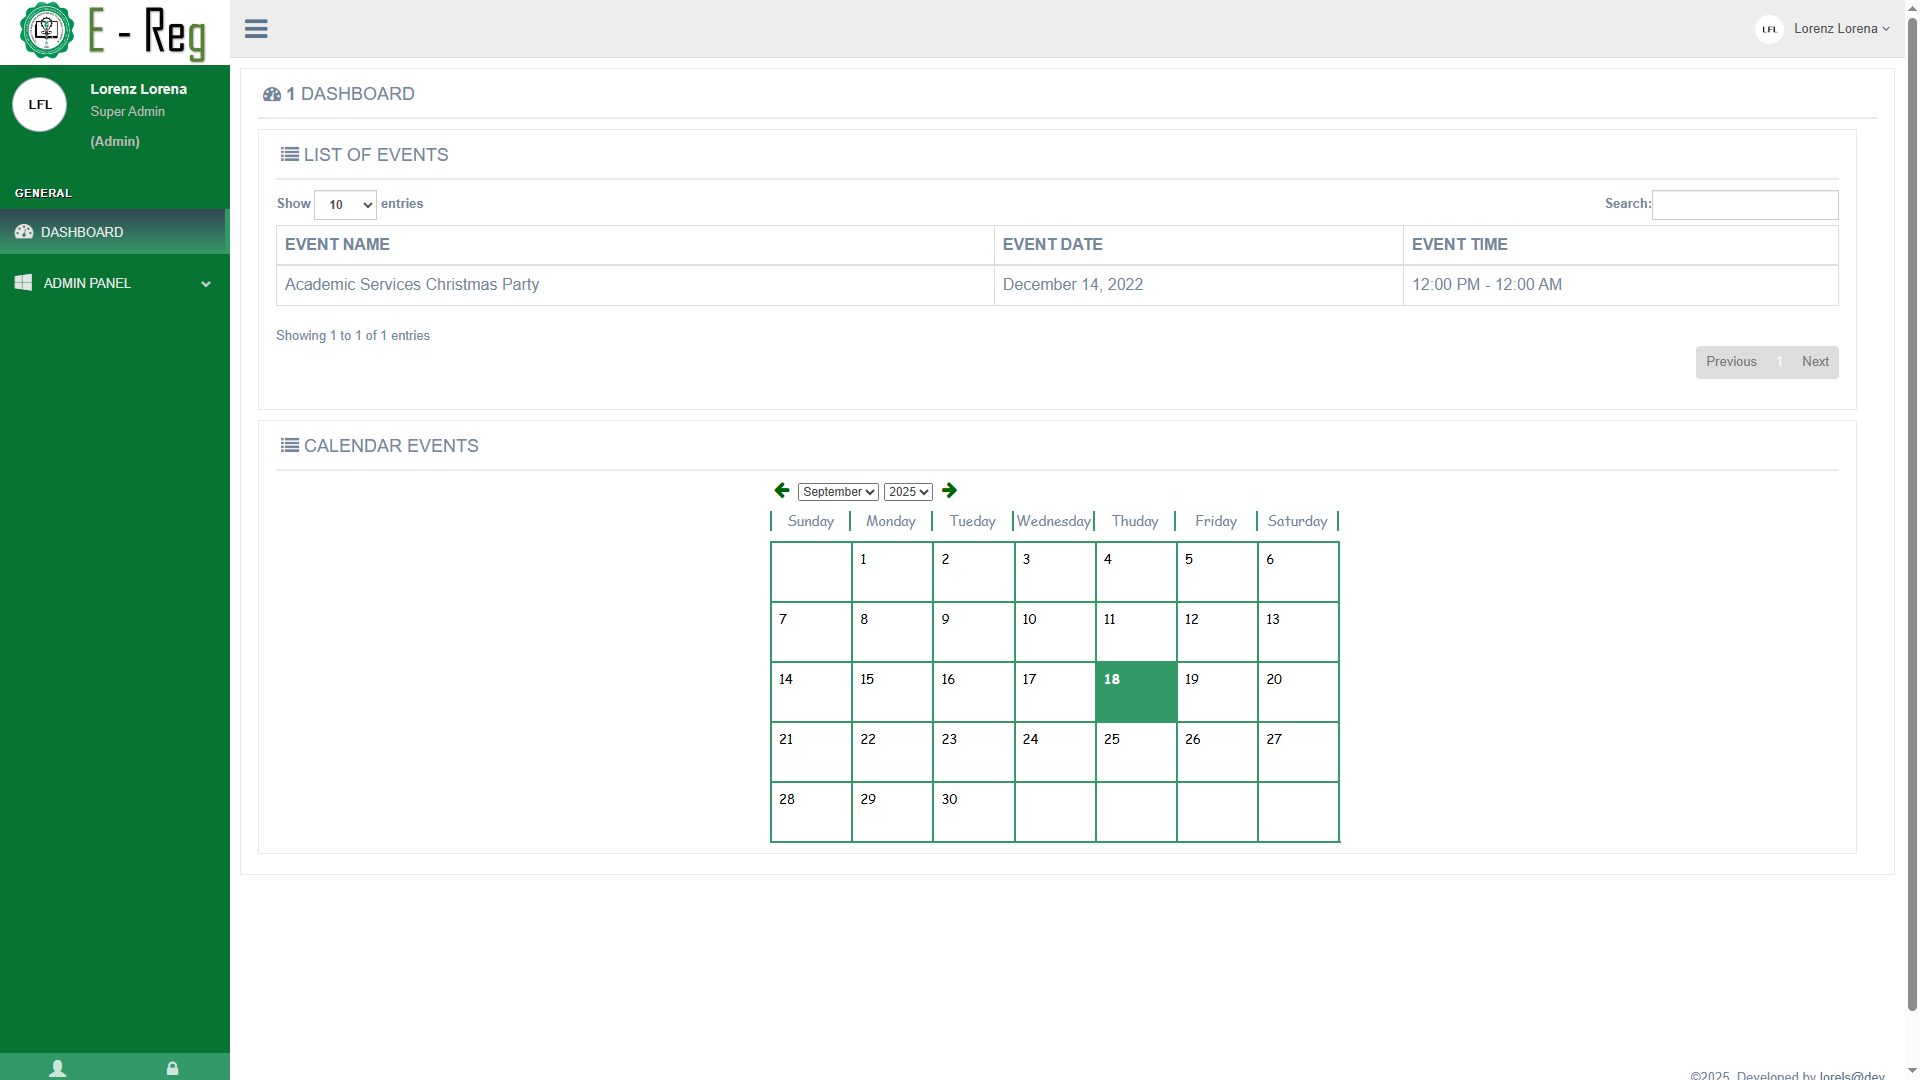The height and width of the screenshot is (1080, 1920).
Task: Open the Show entries count dropdown
Action: tap(345, 204)
